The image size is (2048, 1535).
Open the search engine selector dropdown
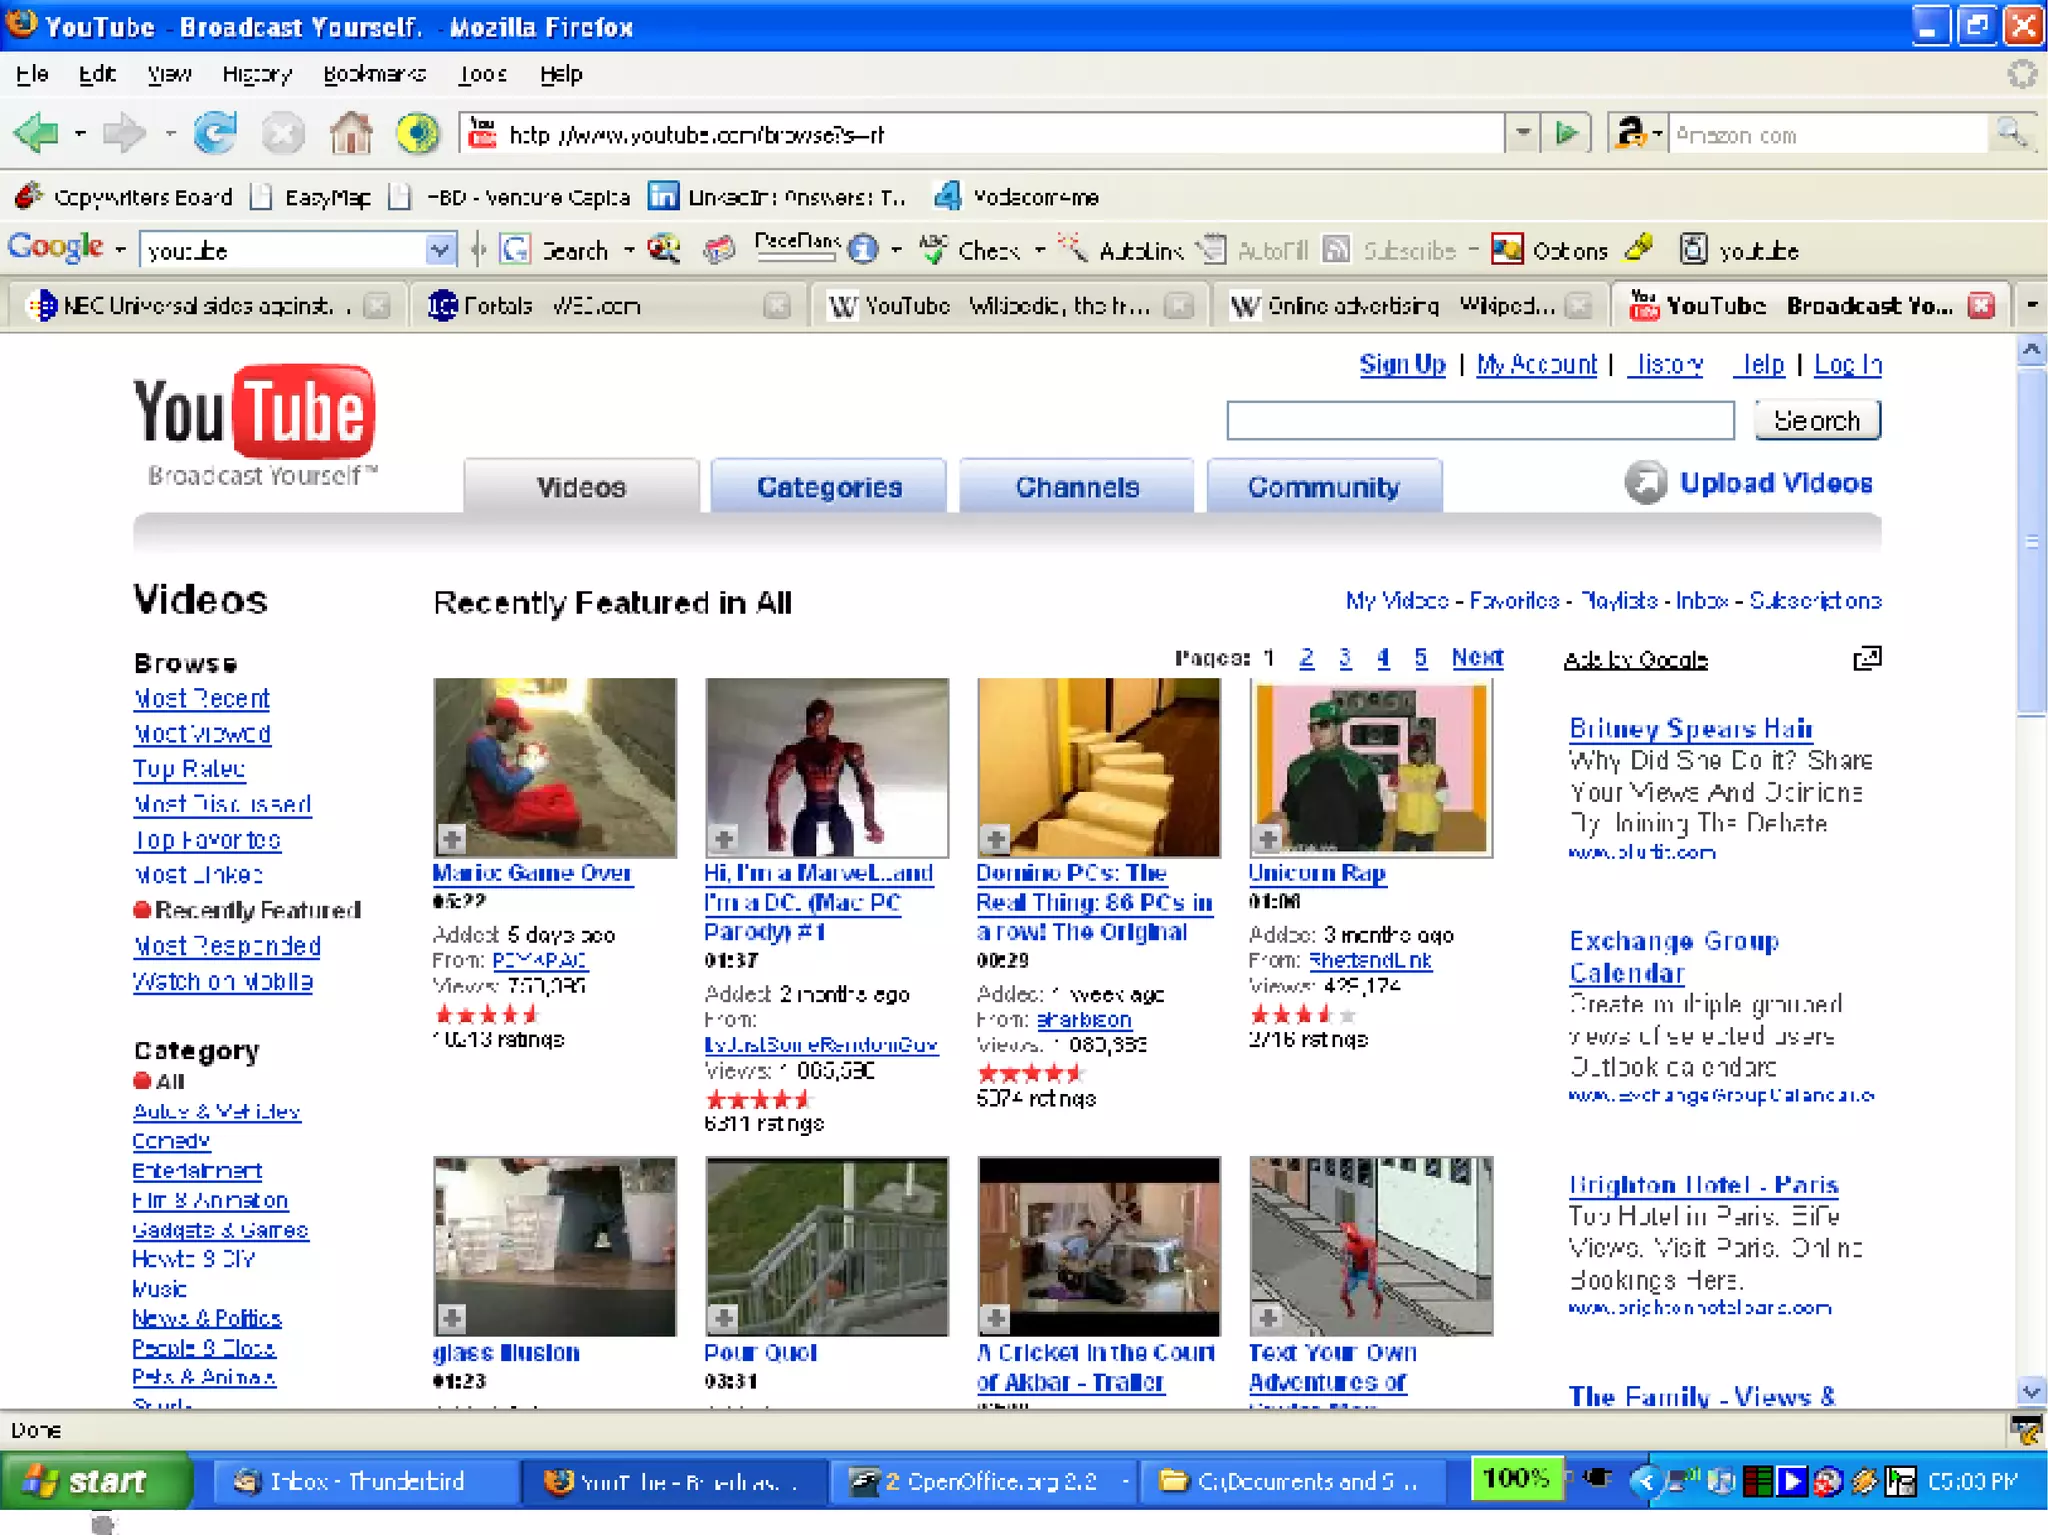pyautogui.click(x=1657, y=133)
